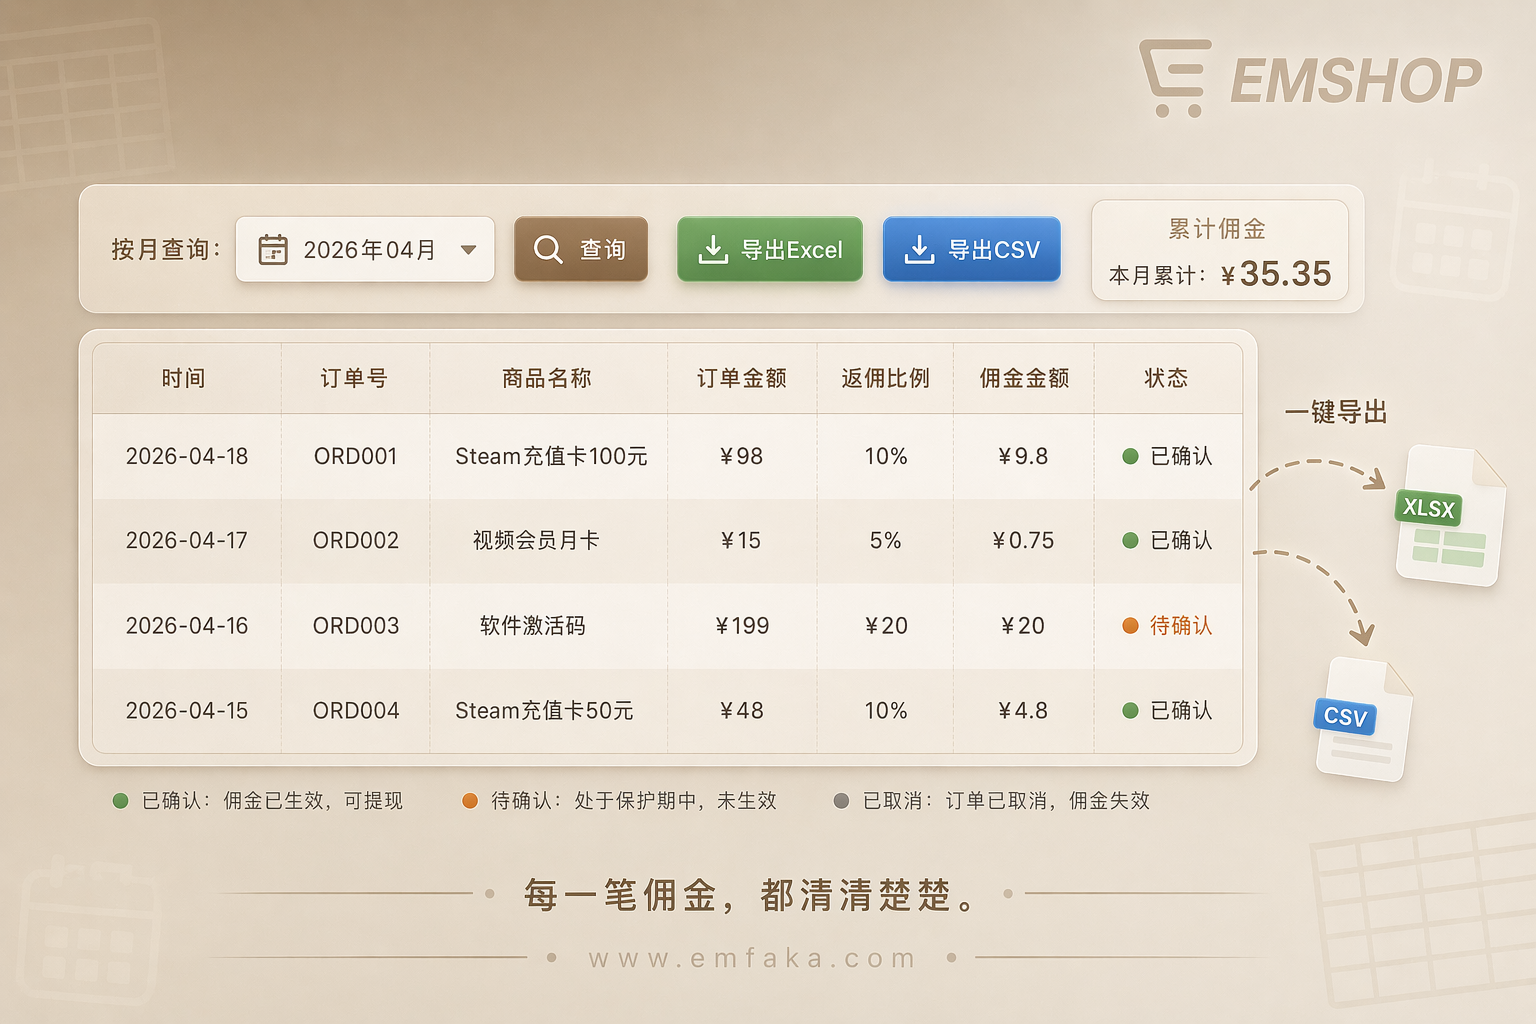Click the download icon on 导出Excel button
This screenshot has height=1024, width=1536.
(712, 249)
